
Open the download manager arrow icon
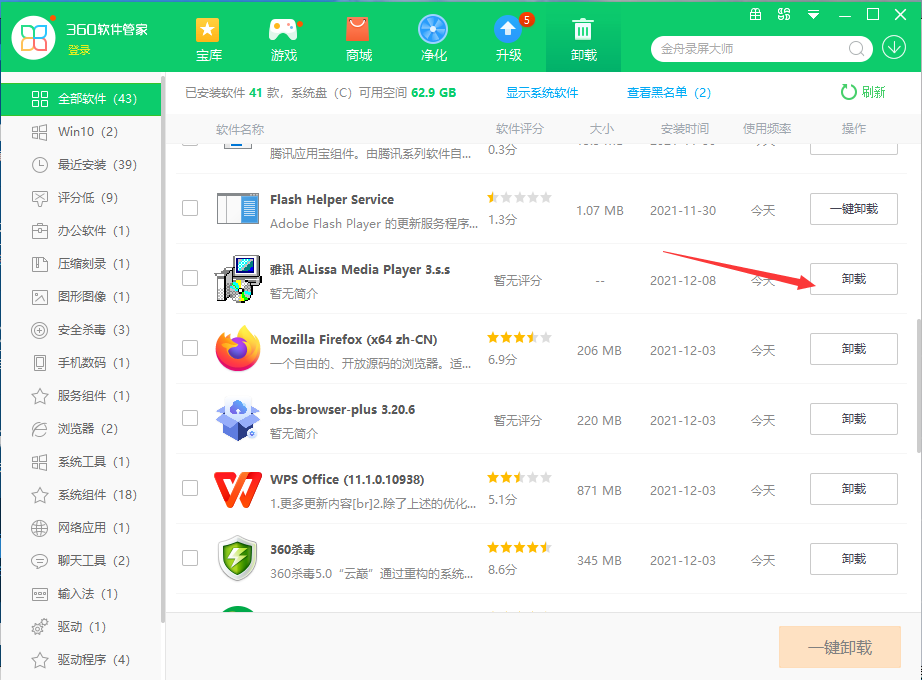click(894, 47)
